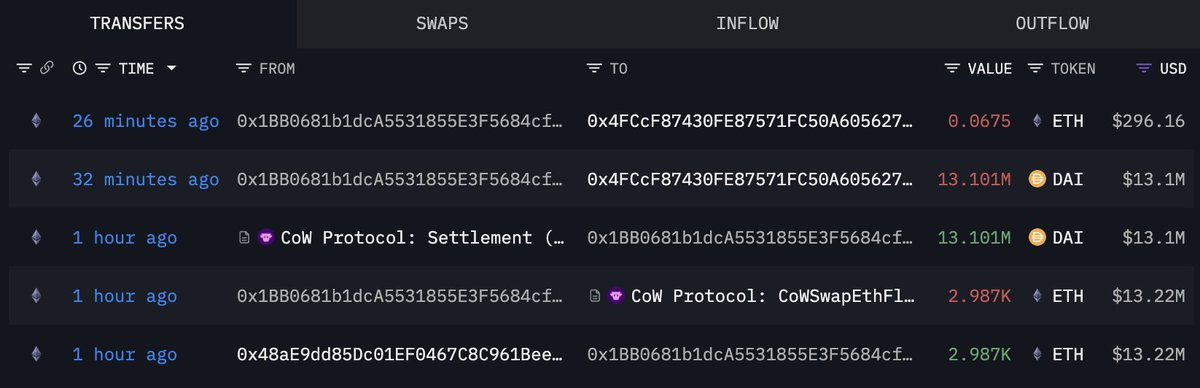
Task: Open the TOKEN column filter icon
Action: point(1035,69)
